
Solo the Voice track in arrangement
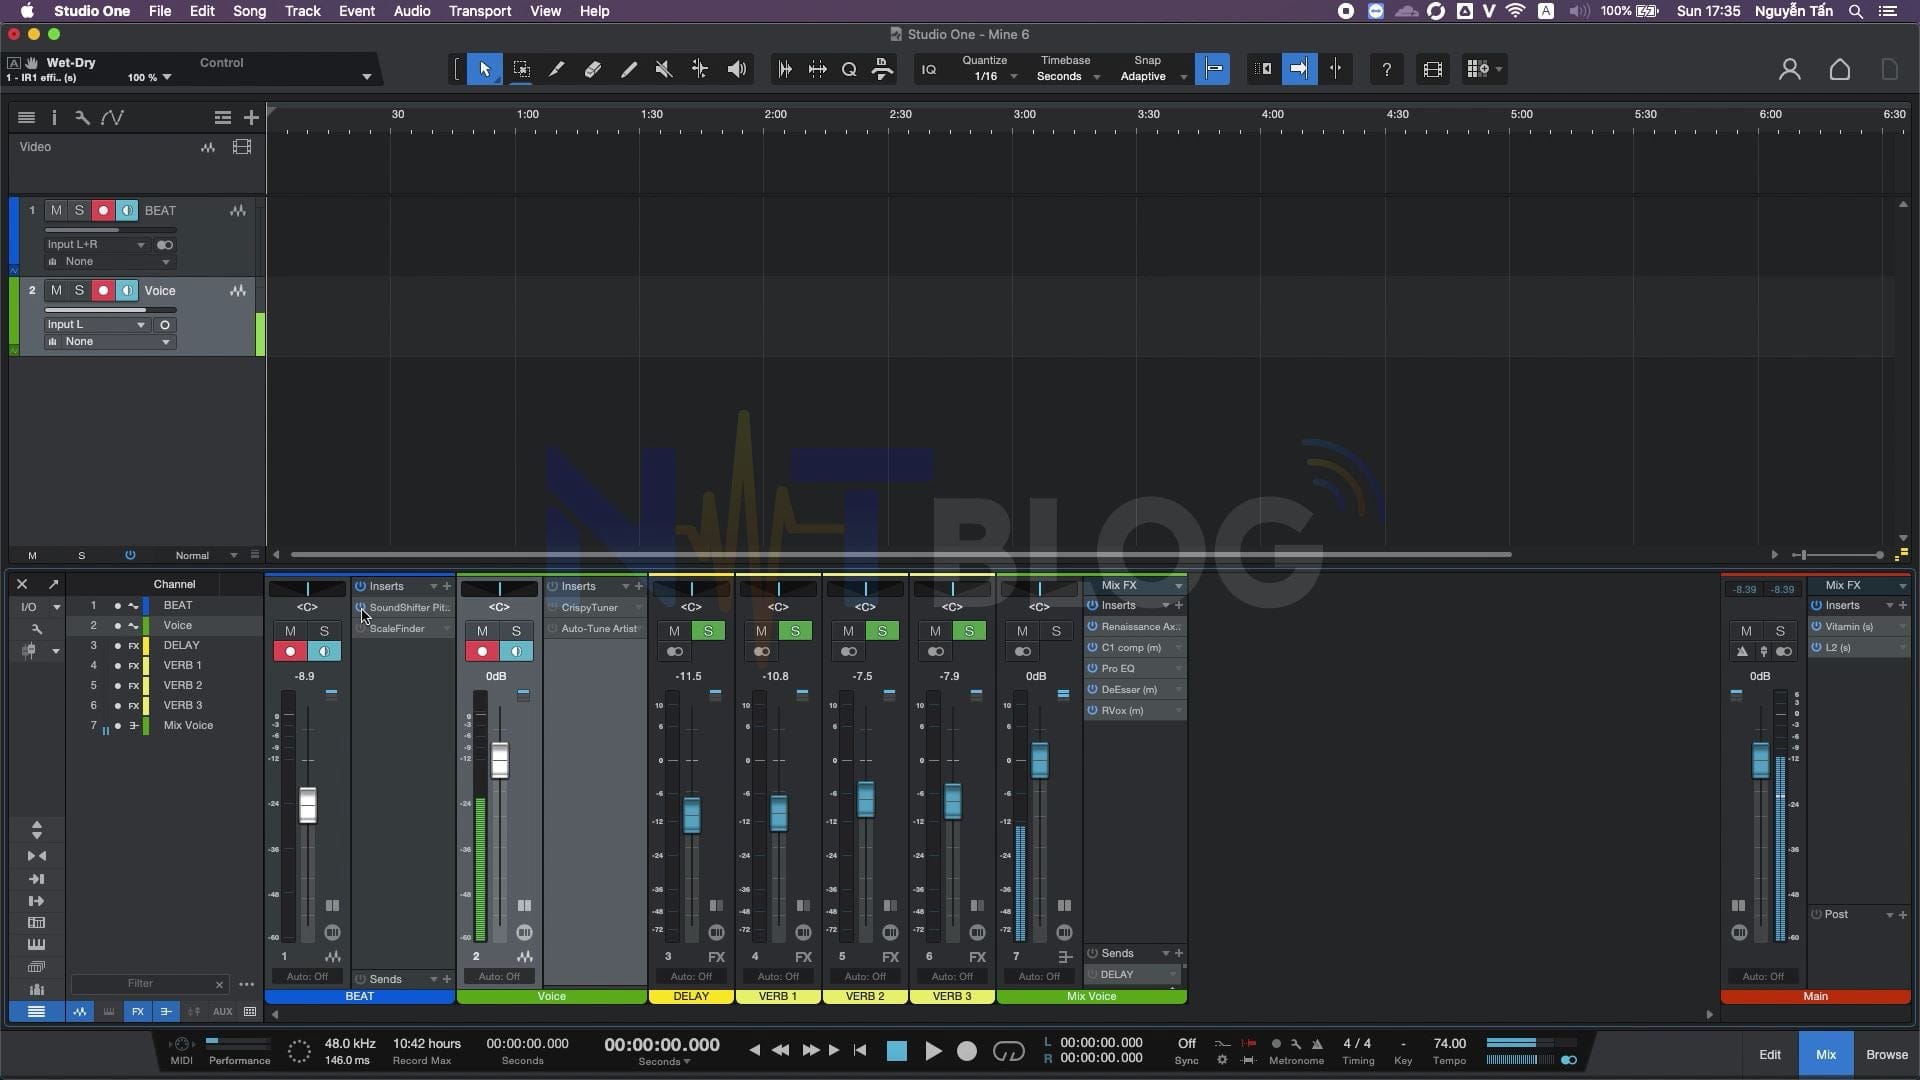click(x=79, y=291)
